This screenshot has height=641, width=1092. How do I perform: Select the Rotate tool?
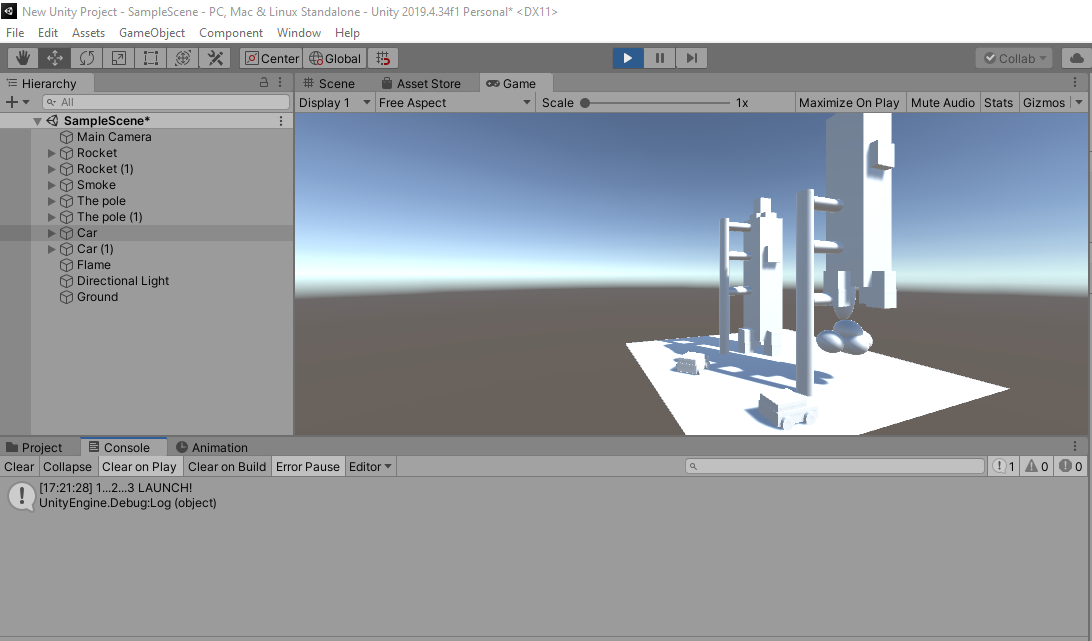87,57
